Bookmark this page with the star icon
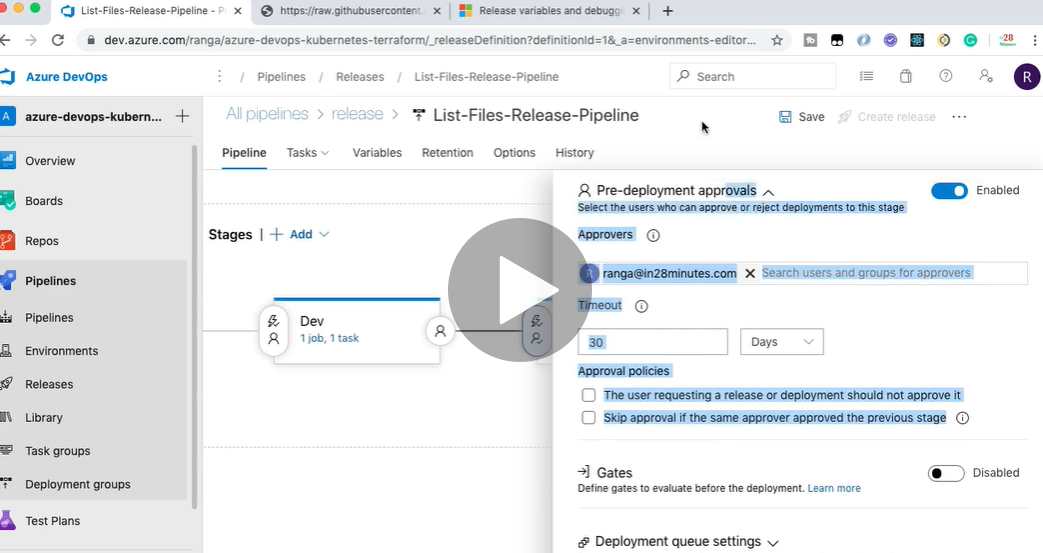The image size is (1043, 553). [x=777, y=40]
